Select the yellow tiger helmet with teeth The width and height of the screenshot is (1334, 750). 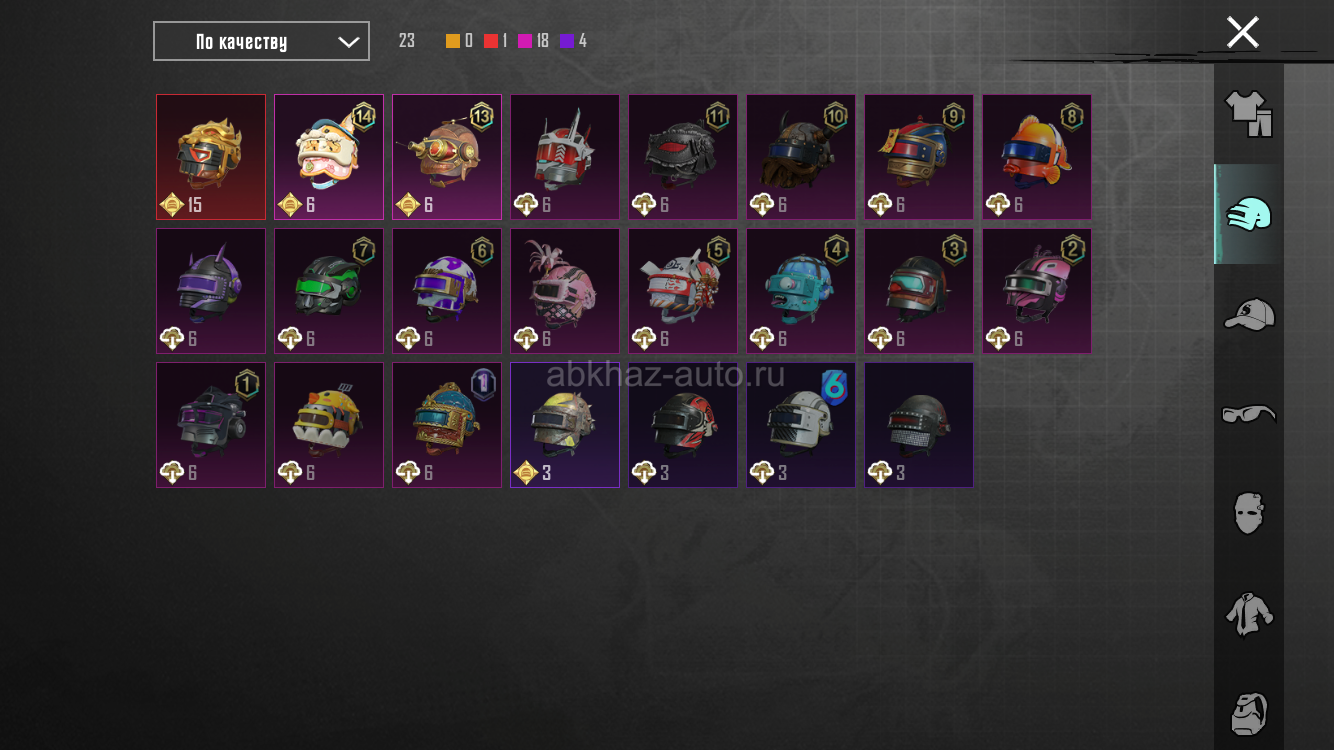(329, 425)
